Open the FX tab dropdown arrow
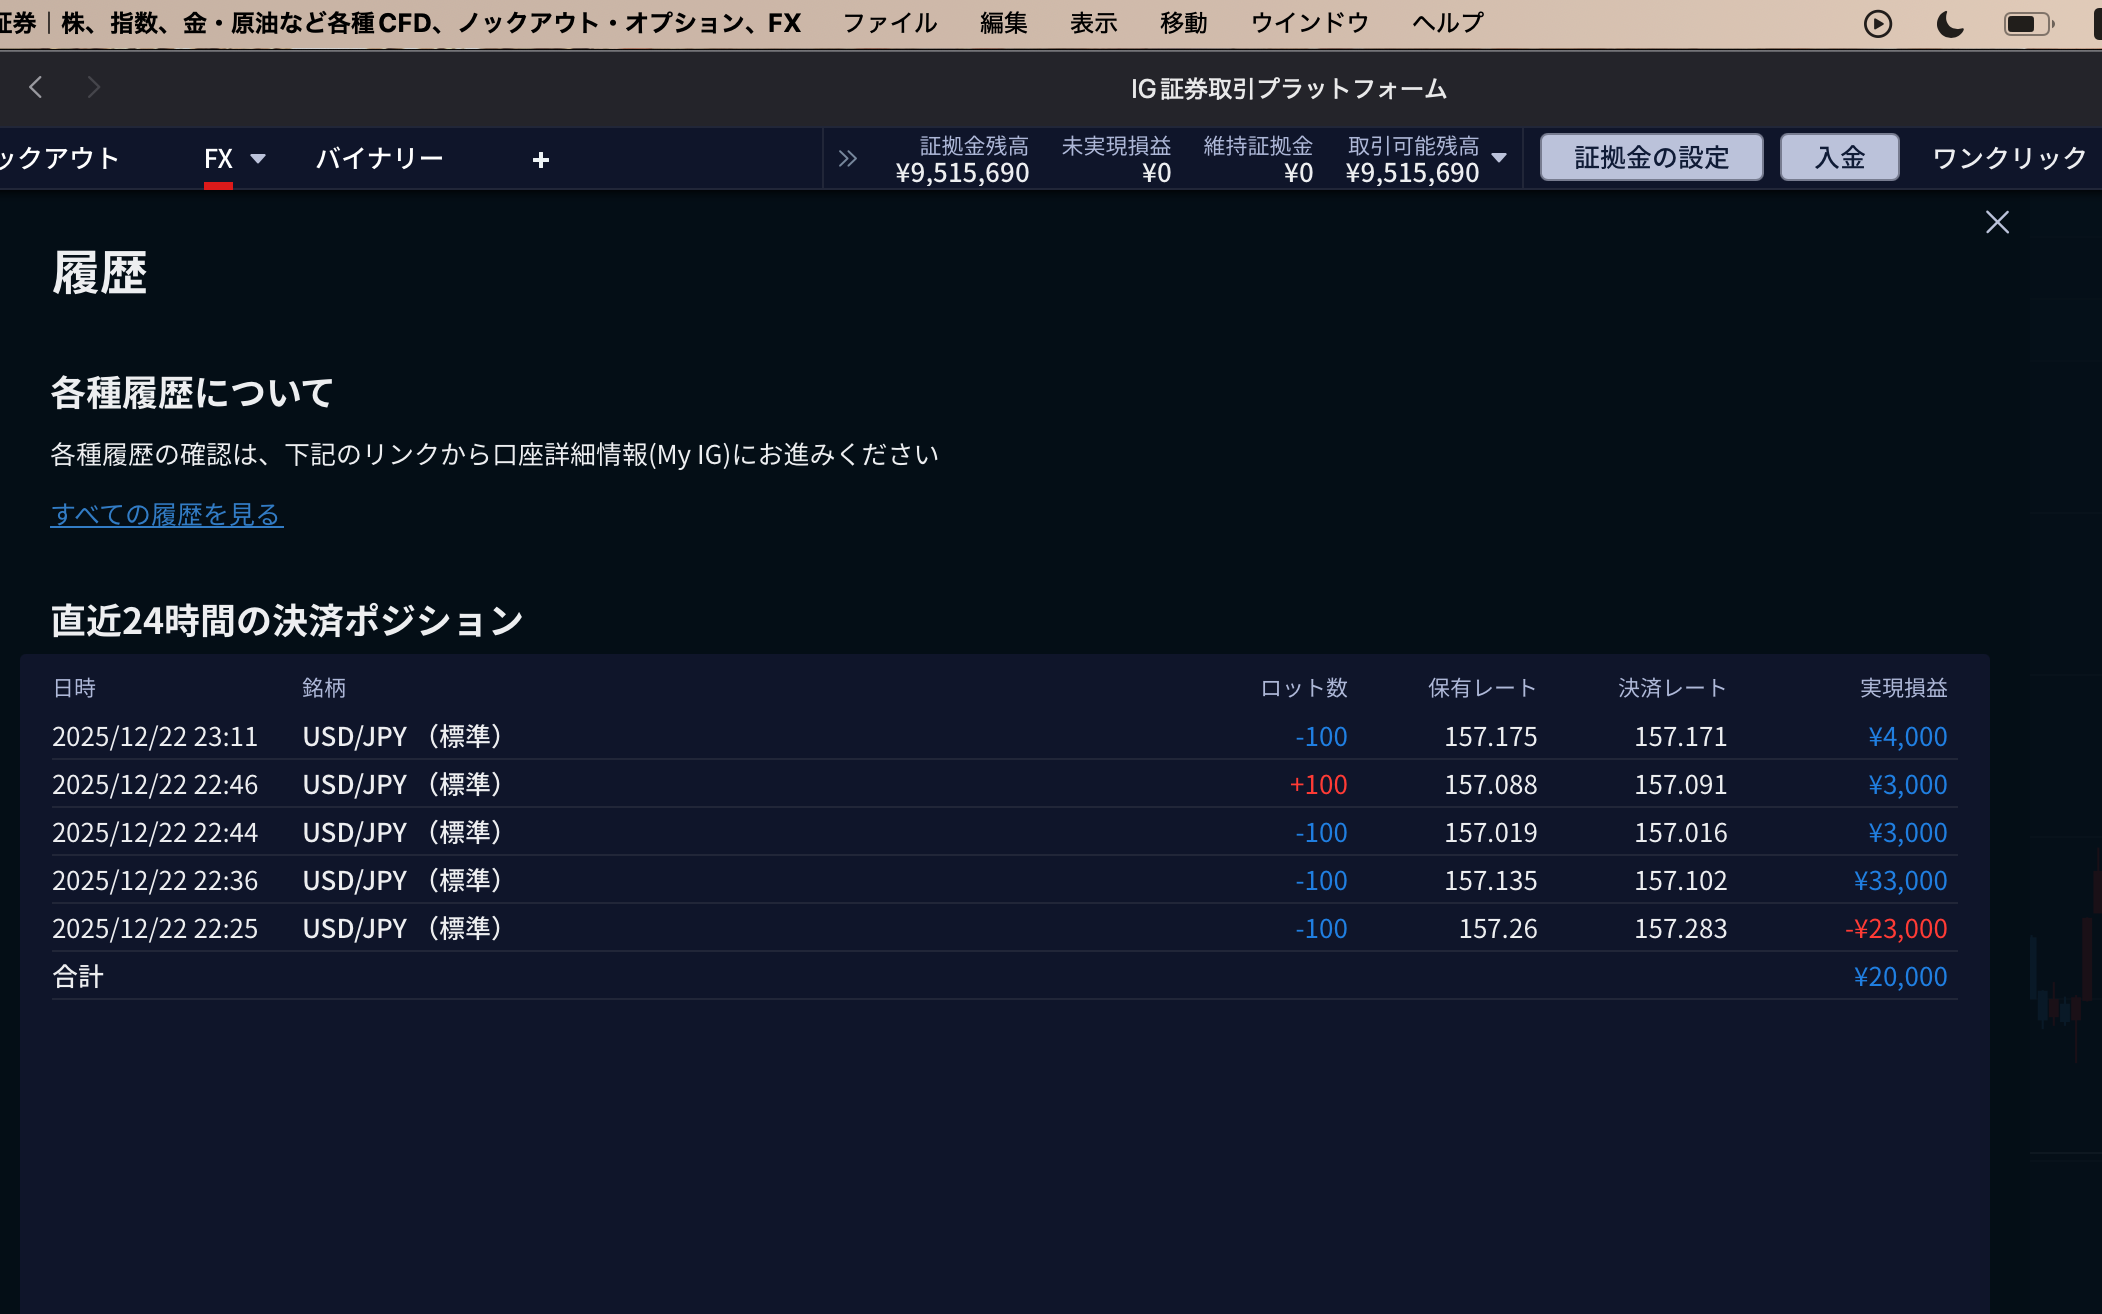Screen dimensions: 2102x1314 tap(258, 159)
